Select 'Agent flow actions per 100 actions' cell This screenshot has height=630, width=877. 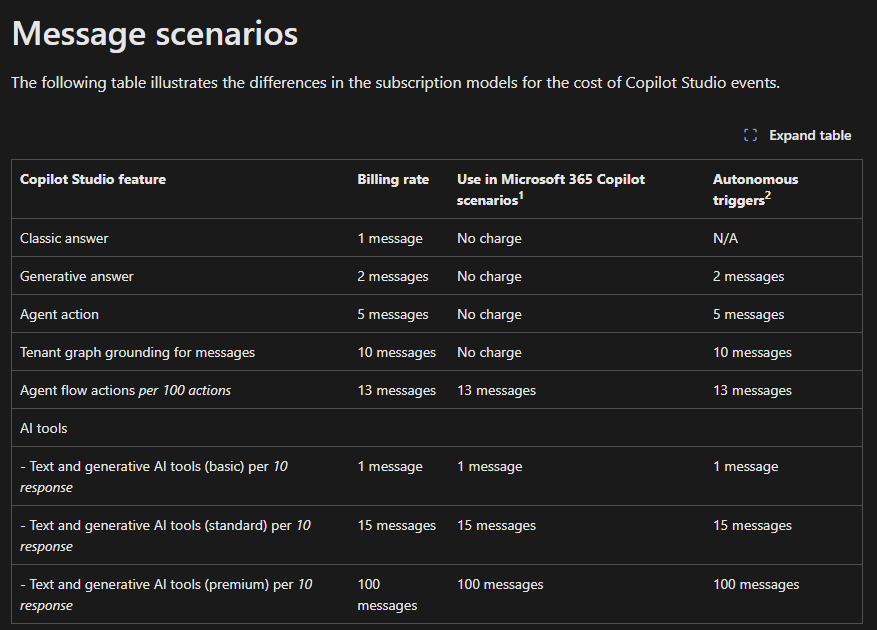pyautogui.click(x=125, y=391)
